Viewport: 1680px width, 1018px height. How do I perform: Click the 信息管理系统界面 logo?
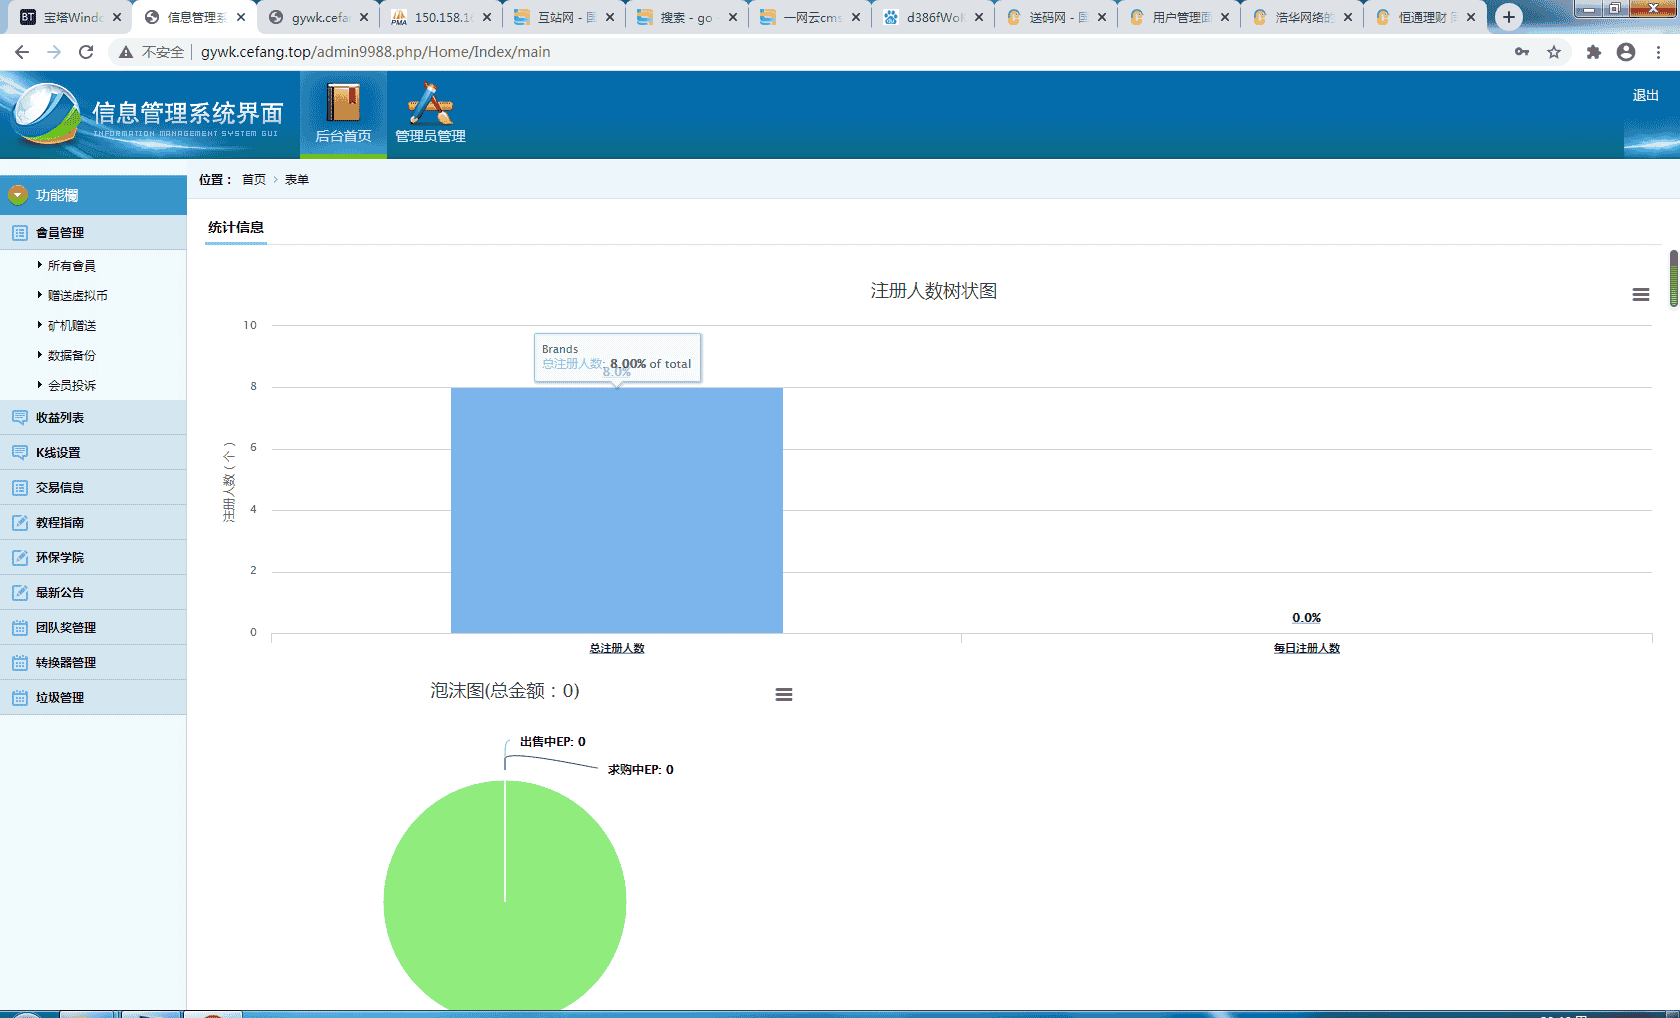[145, 115]
